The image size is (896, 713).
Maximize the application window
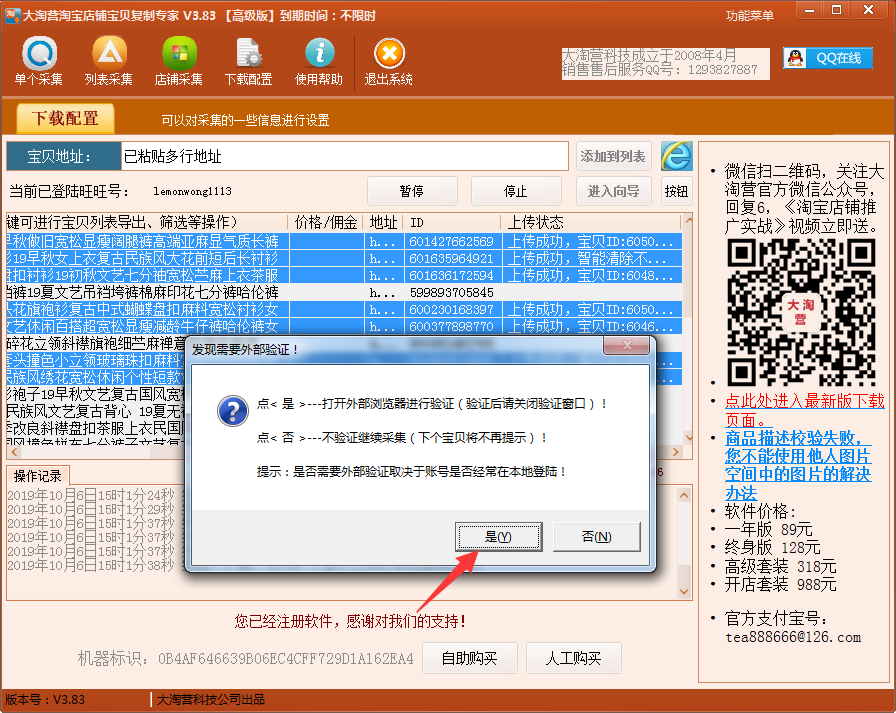click(836, 10)
